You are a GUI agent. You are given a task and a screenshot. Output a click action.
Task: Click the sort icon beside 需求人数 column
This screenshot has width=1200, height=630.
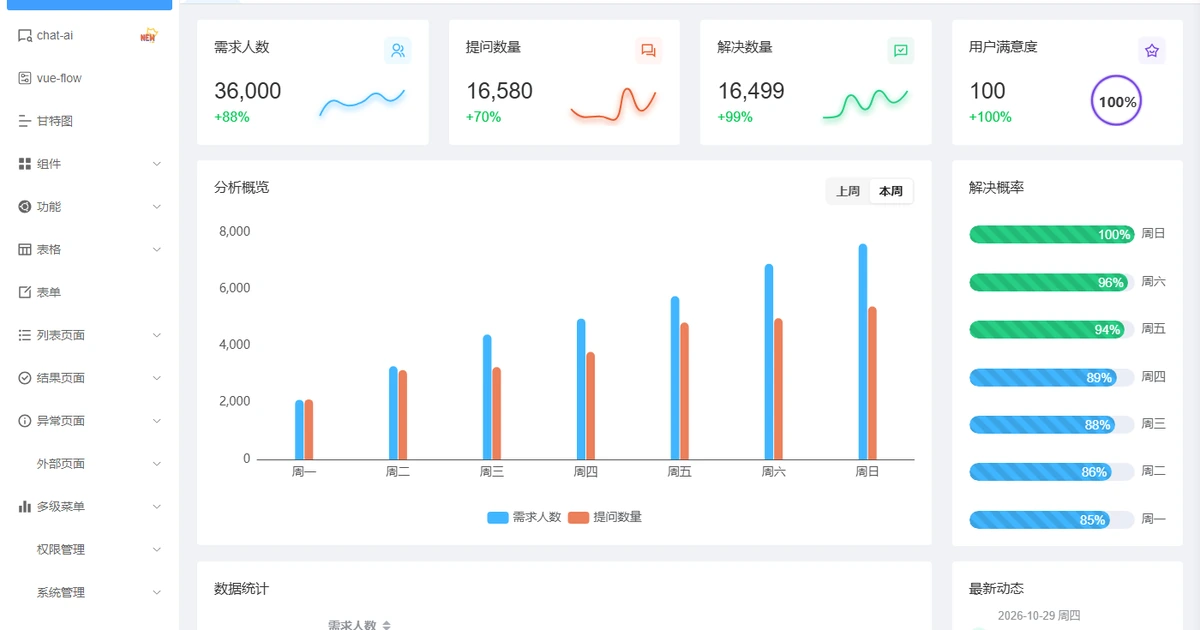(x=386, y=625)
